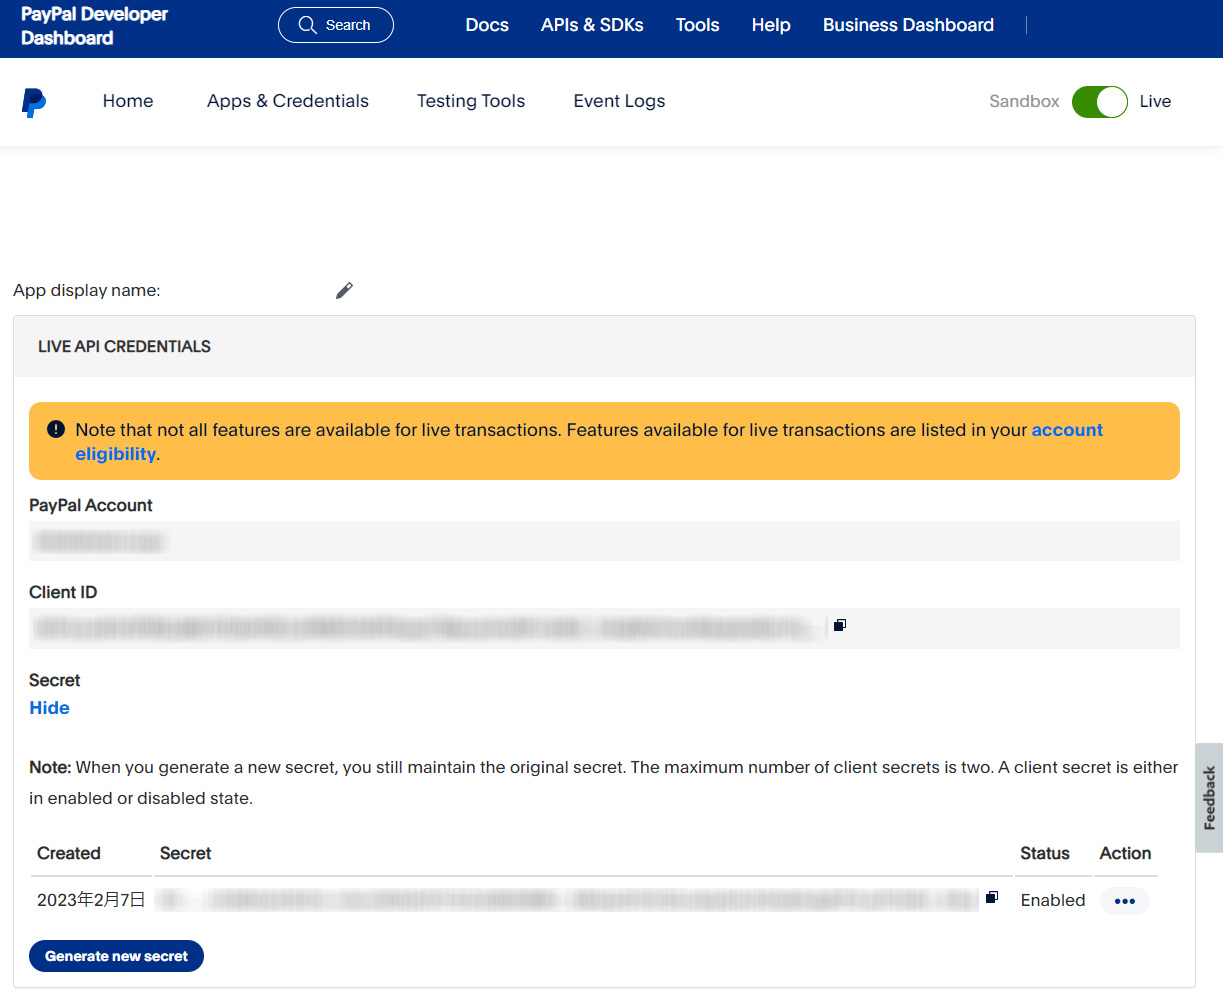Open the Feedback side tab
1223x997 pixels.
(1209, 797)
